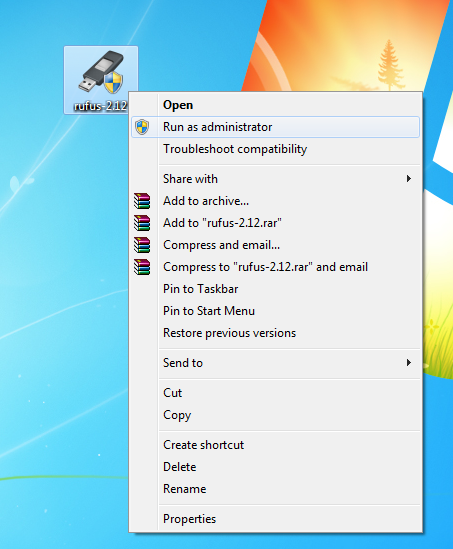Select Delete from the context menu

pos(276,467)
